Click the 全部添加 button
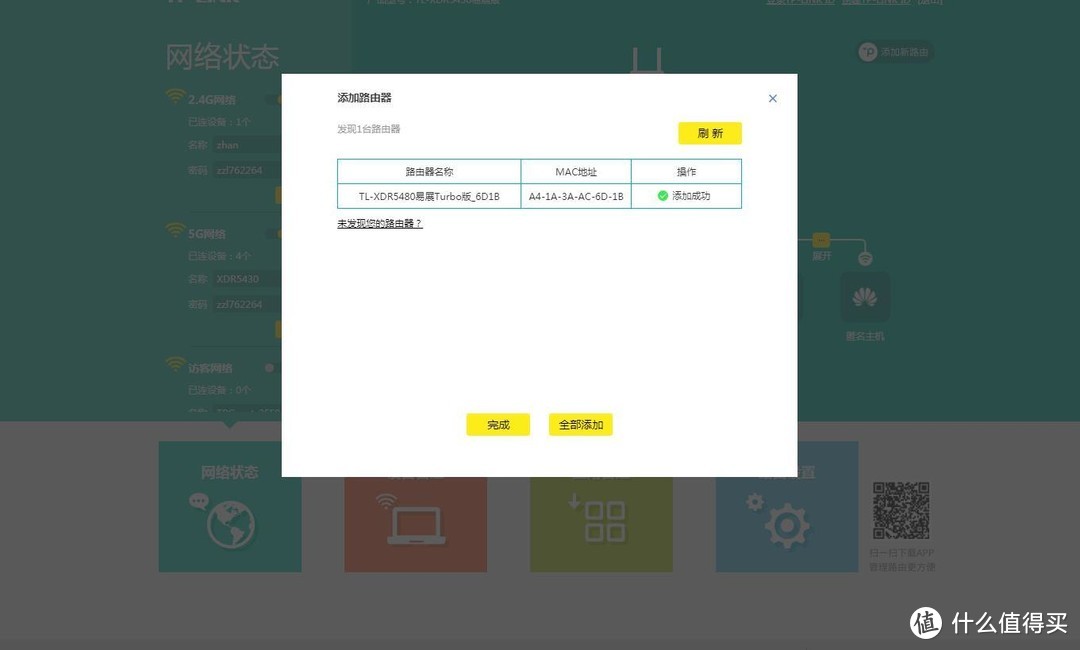The height and width of the screenshot is (650, 1080). (580, 424)
